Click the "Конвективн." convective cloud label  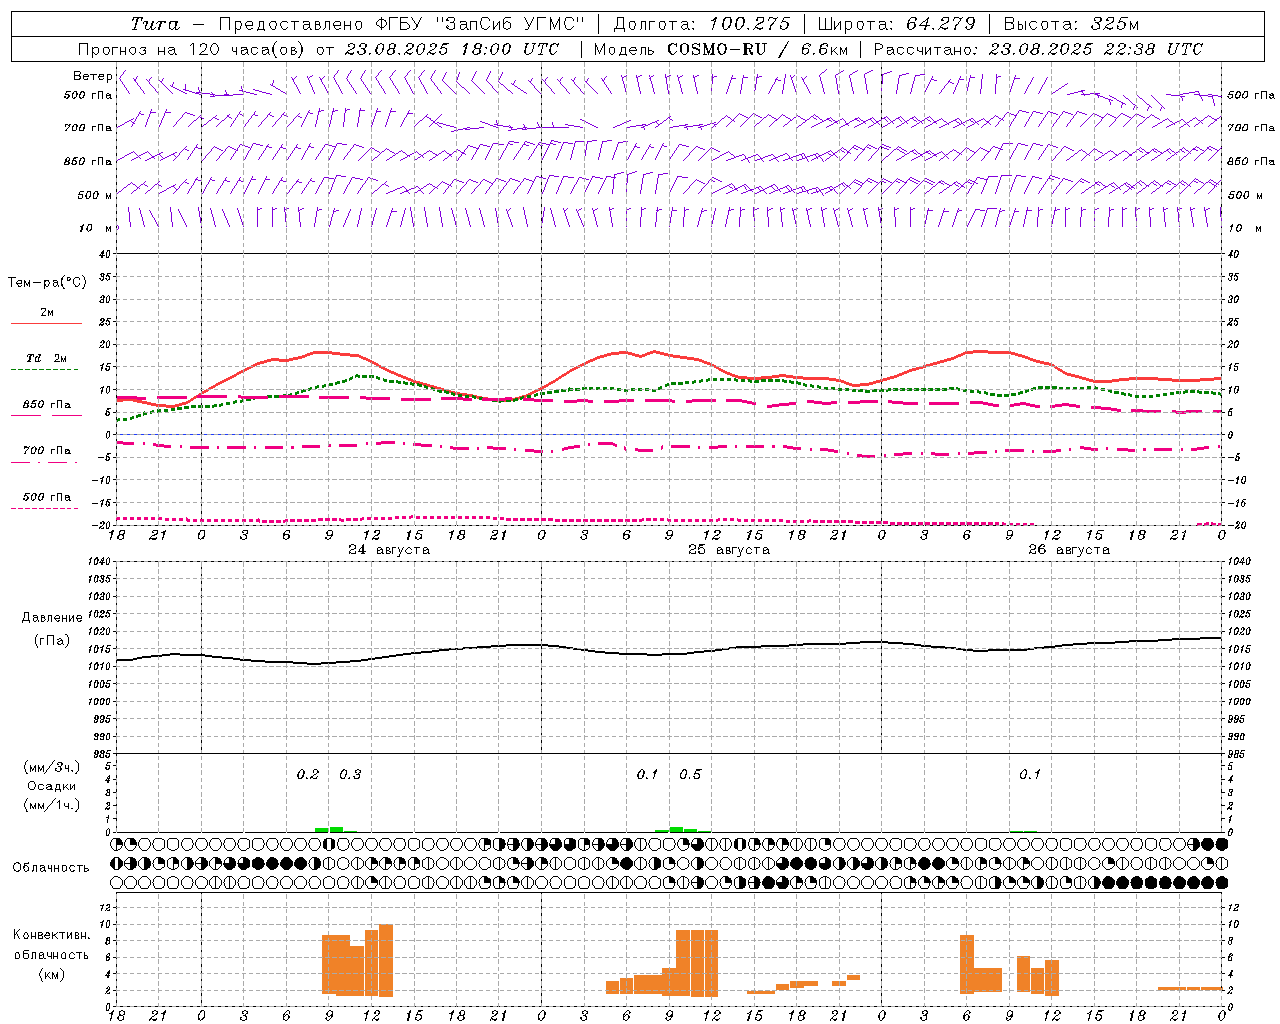pos(52,935)
